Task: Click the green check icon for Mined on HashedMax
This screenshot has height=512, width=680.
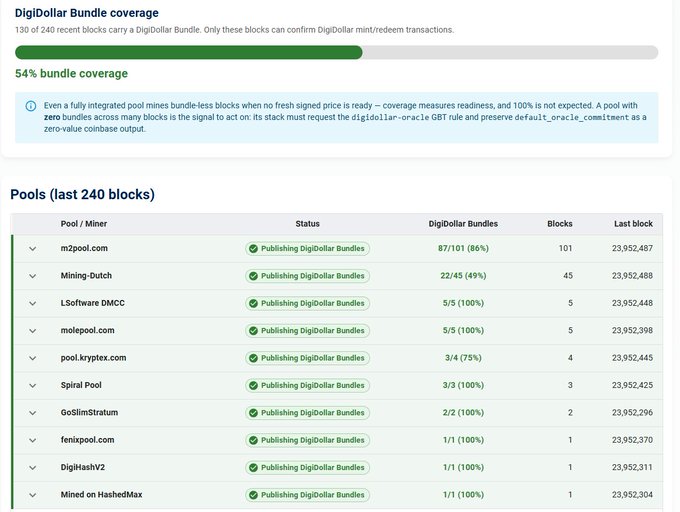Action: (253, 494)
